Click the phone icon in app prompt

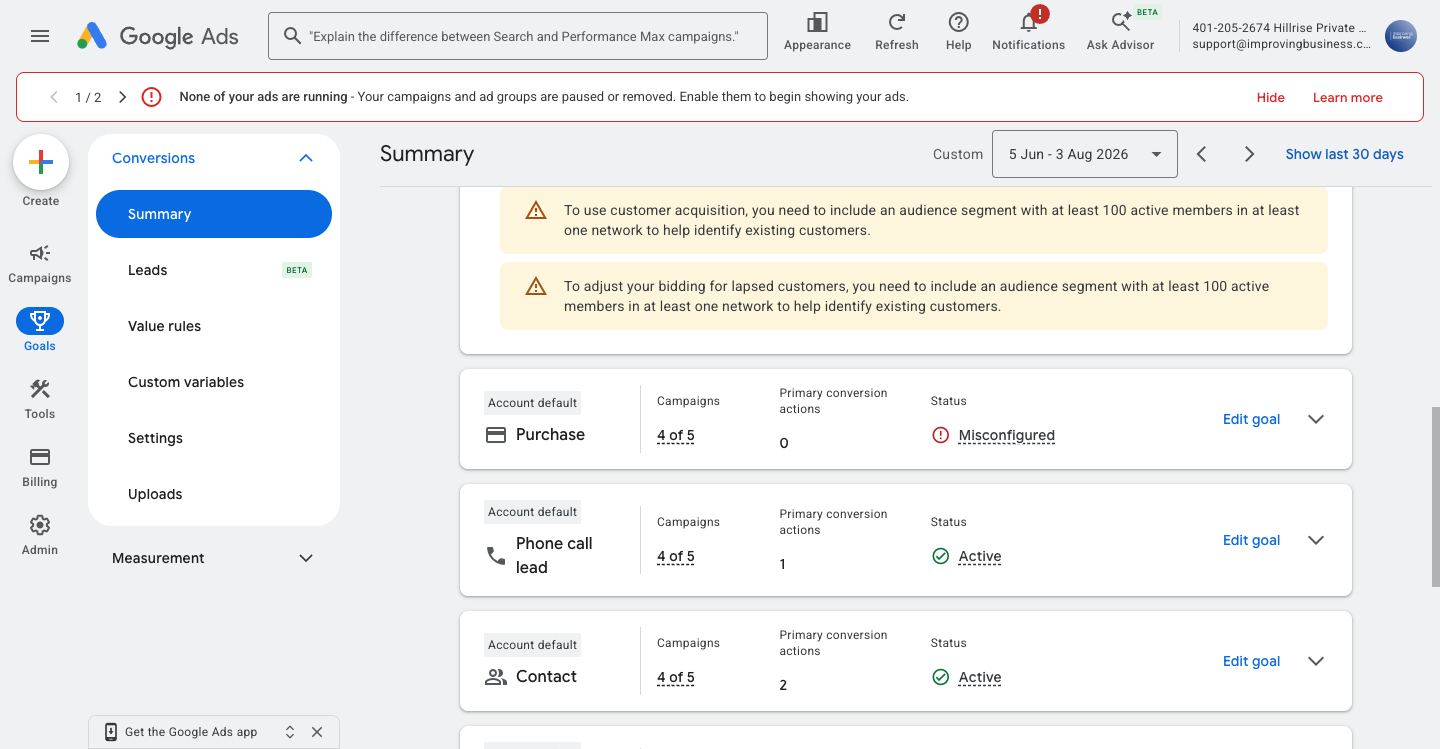110,732
